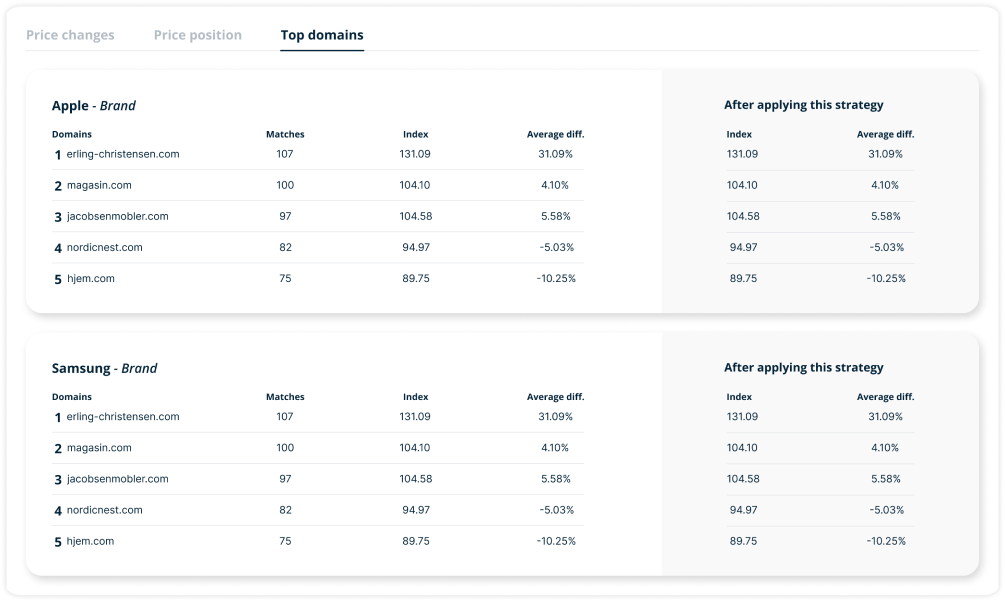
Task: Click the Domains column header in Samsung table
Action: [x=72, y=397]
